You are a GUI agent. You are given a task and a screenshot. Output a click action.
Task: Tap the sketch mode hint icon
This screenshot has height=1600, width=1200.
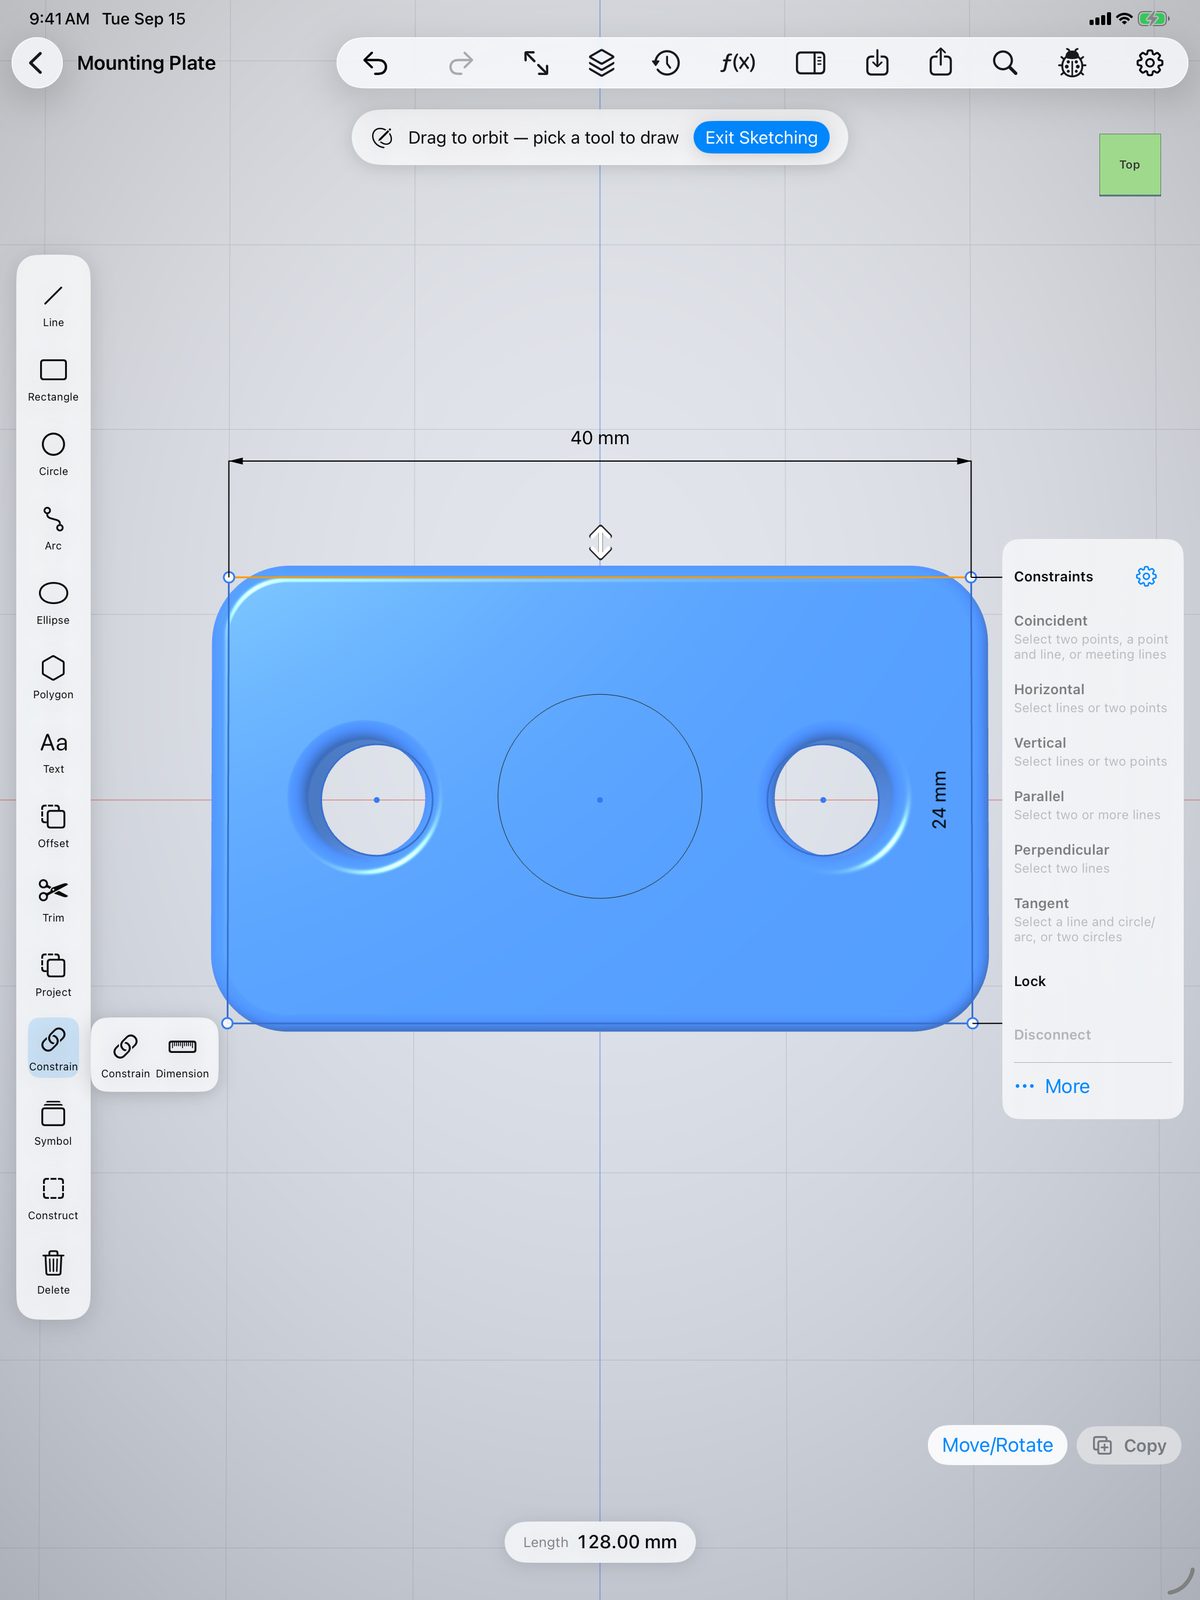[x=382, y=138]
